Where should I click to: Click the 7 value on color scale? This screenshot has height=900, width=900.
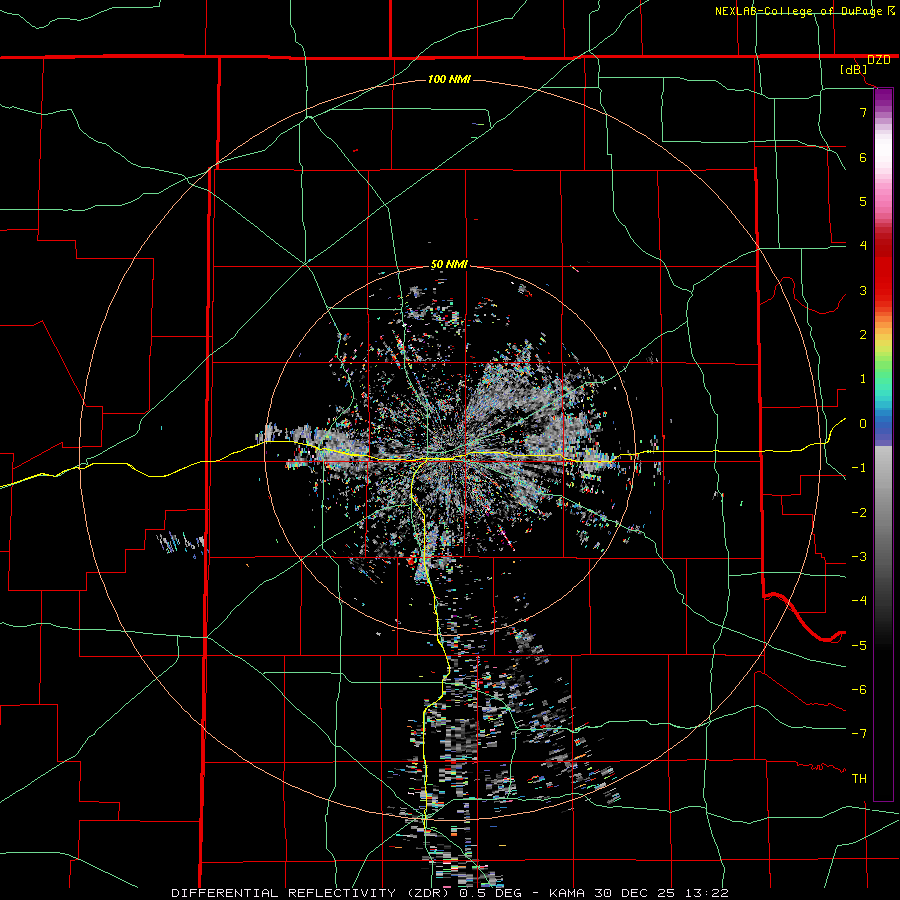[863, 112]
